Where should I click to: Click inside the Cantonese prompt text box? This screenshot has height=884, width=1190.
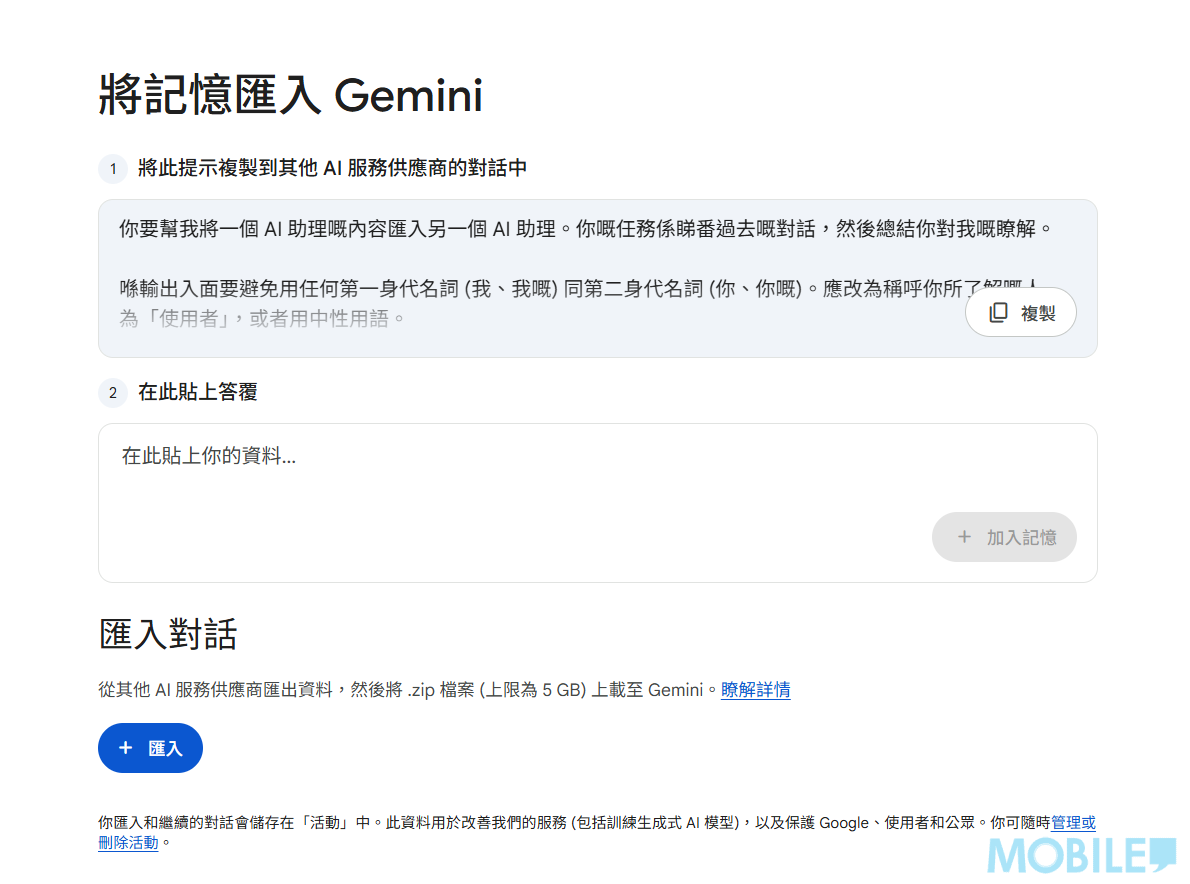(x=500, y=260)
